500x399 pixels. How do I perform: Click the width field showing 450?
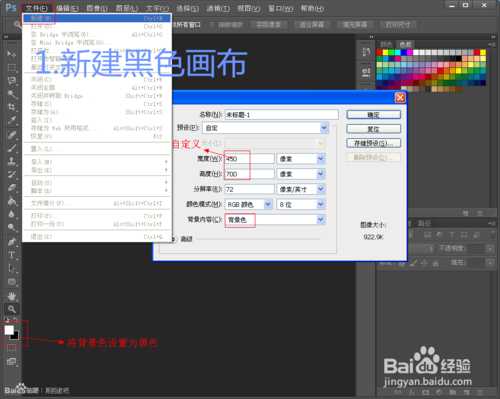pyautogui.click(x=249, y=159)
